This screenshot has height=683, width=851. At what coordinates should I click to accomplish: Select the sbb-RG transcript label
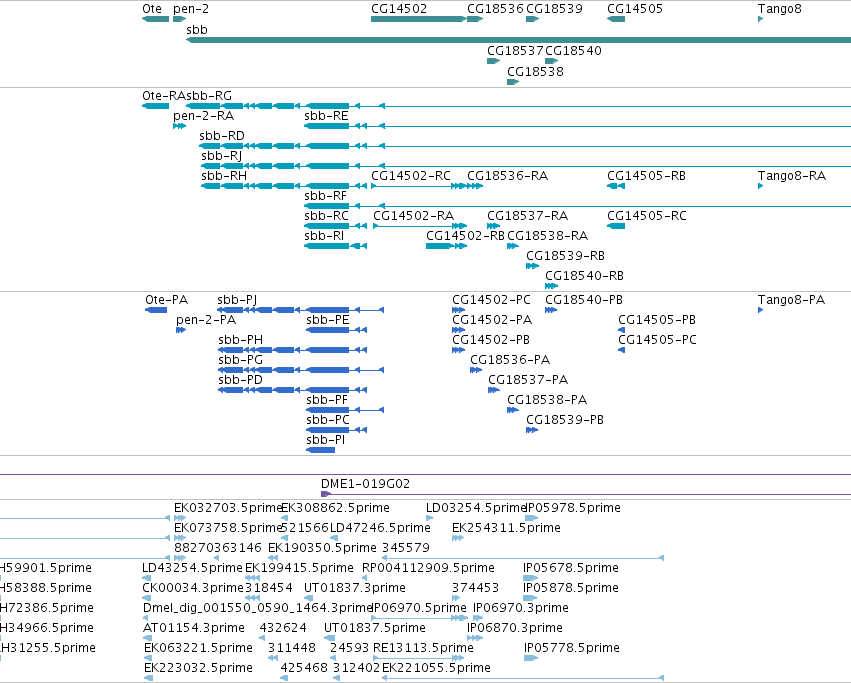coord(209,96)
